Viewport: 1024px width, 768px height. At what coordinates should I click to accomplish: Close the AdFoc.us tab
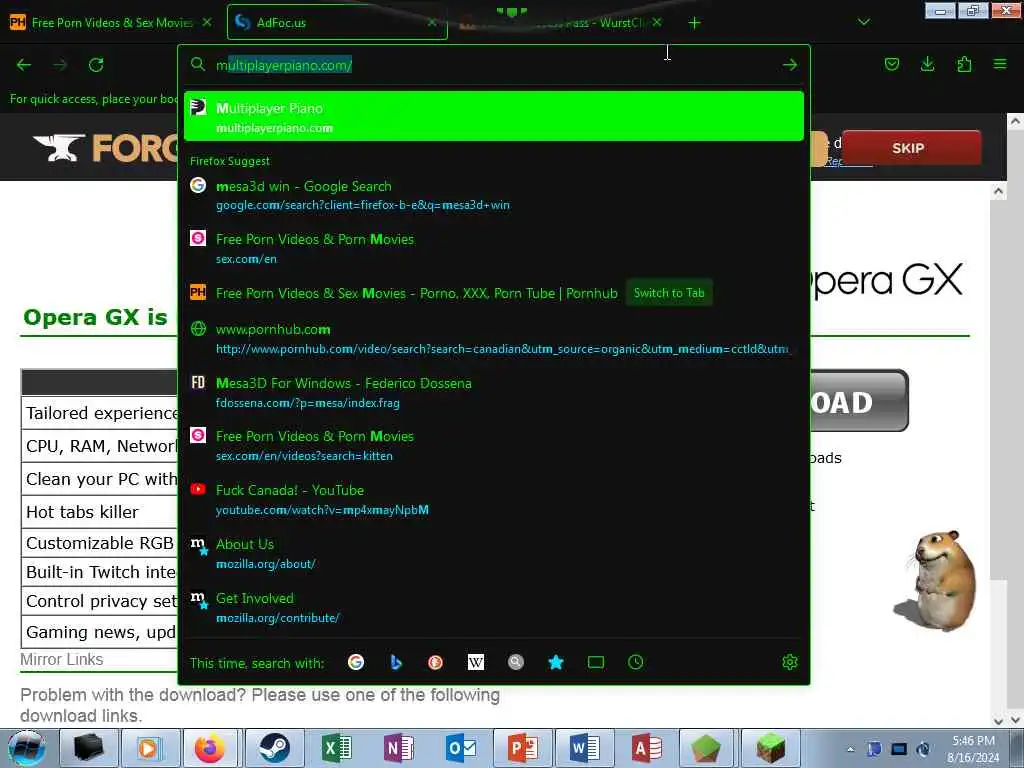tap(432, 22)
